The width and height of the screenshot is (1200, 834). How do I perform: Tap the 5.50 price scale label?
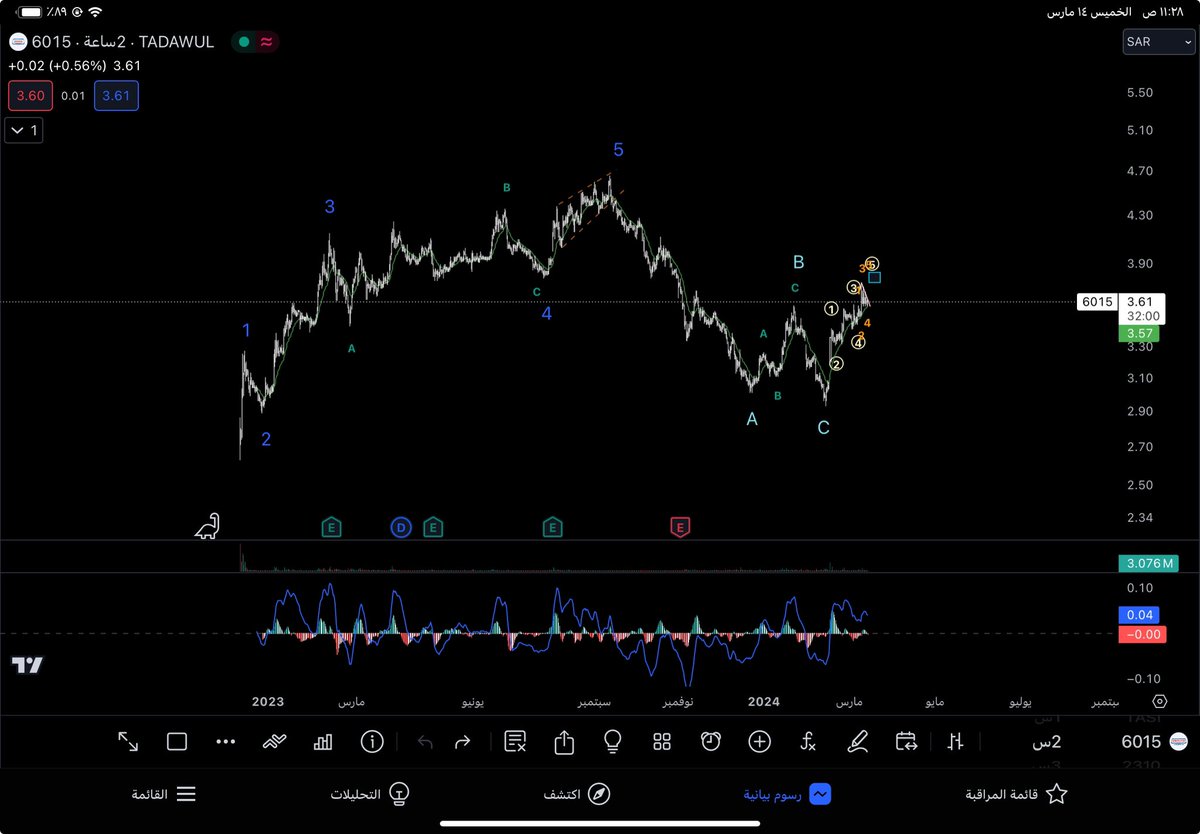[x=1141, y=93]
